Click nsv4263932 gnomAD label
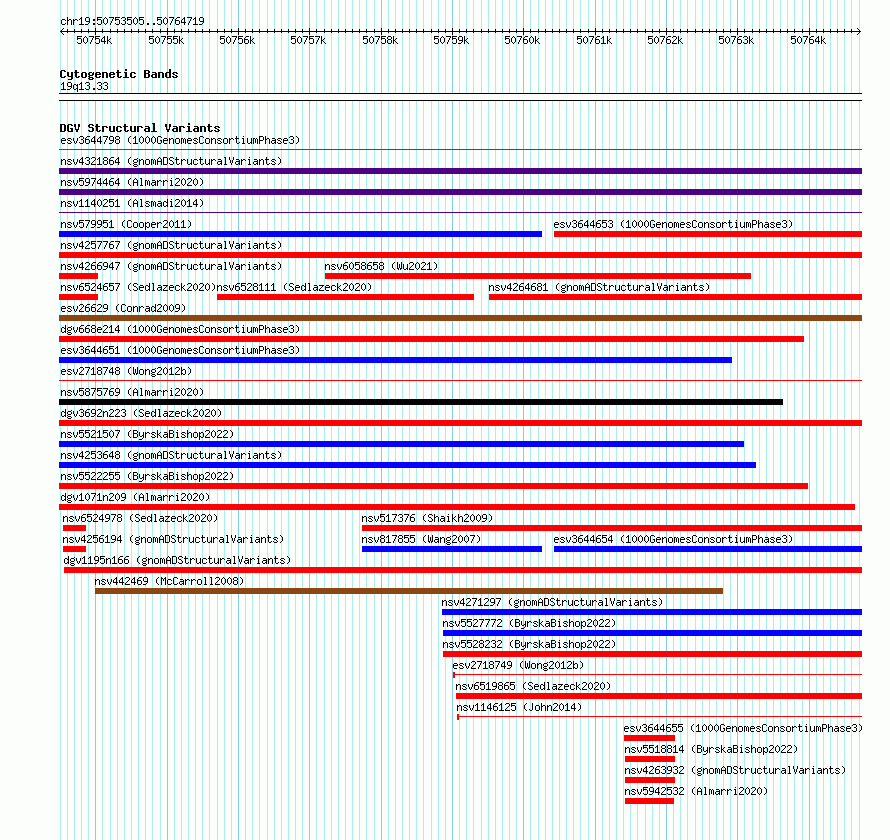Image resolution: width=890 pixels, height=840 pixels. pyautogui.click(x=735, y=770)
